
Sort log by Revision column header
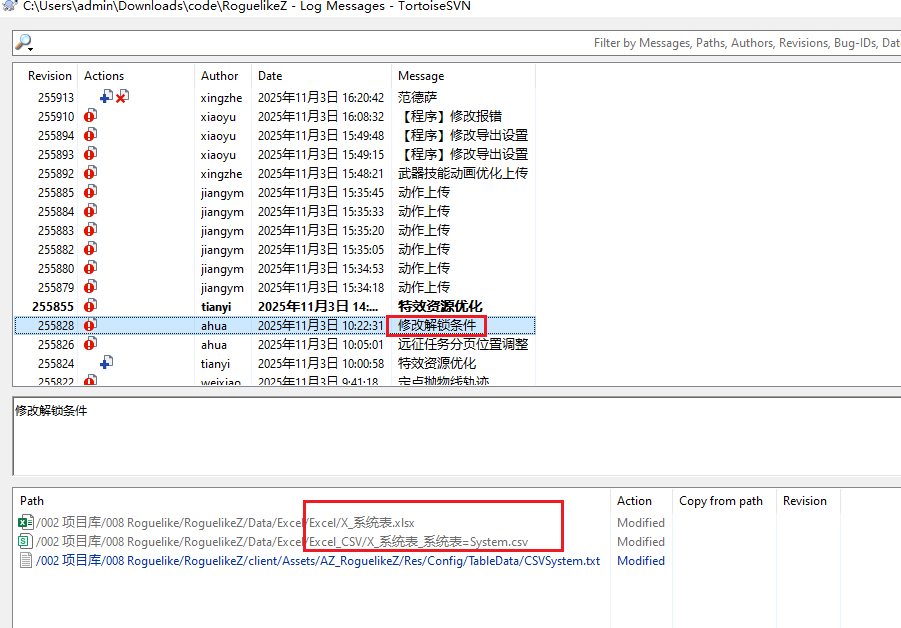(x=49, y=76)
